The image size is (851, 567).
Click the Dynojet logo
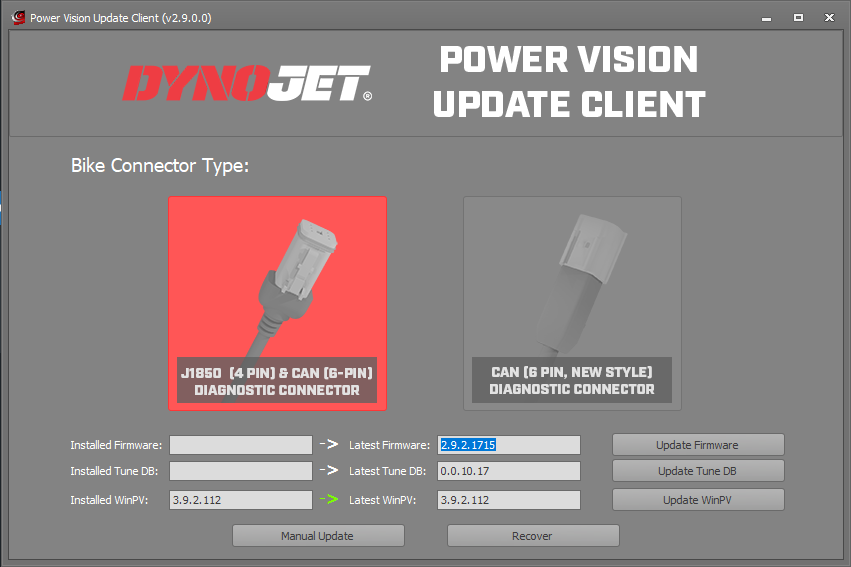click(x=247, y=84)
